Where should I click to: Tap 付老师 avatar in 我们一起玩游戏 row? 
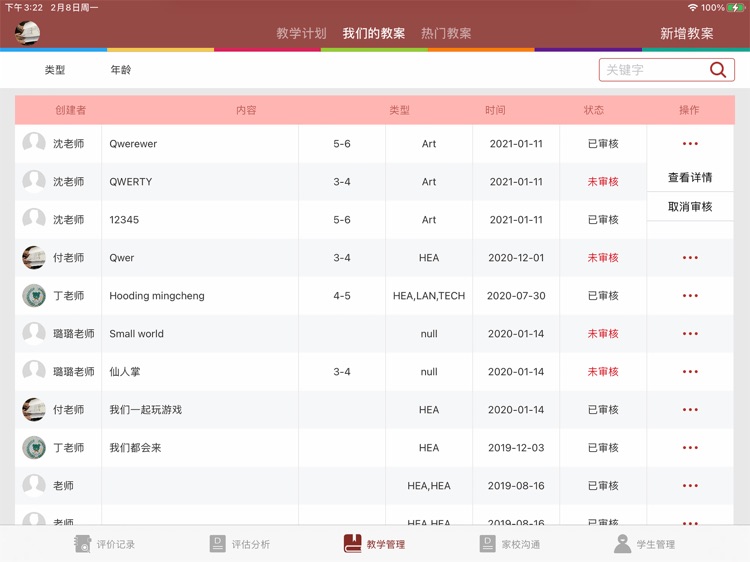click(x=34, y=409)
